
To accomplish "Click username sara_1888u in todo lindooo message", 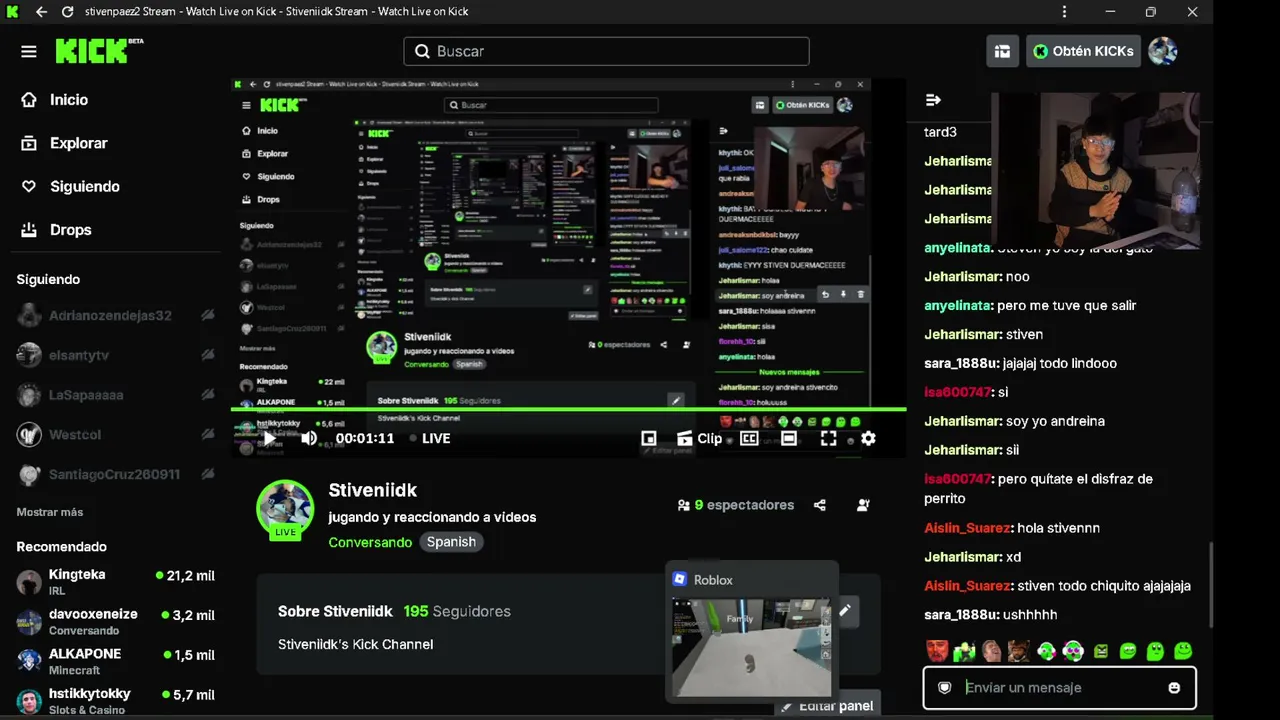I will point(962,363).
